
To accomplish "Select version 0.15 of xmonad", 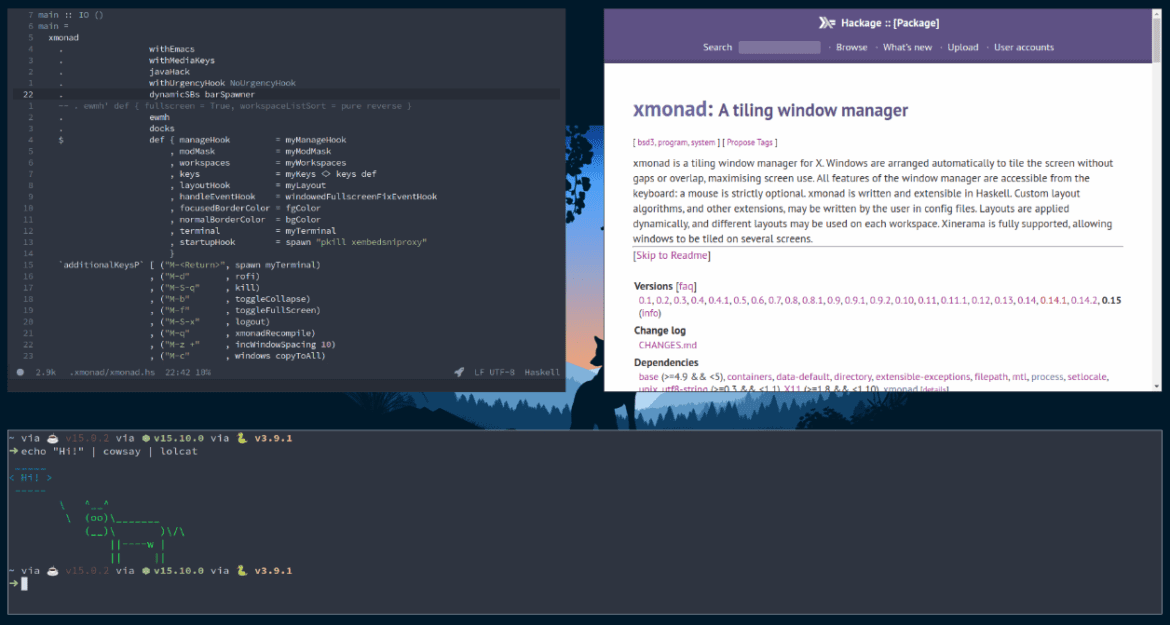I will pos(1112,300).
